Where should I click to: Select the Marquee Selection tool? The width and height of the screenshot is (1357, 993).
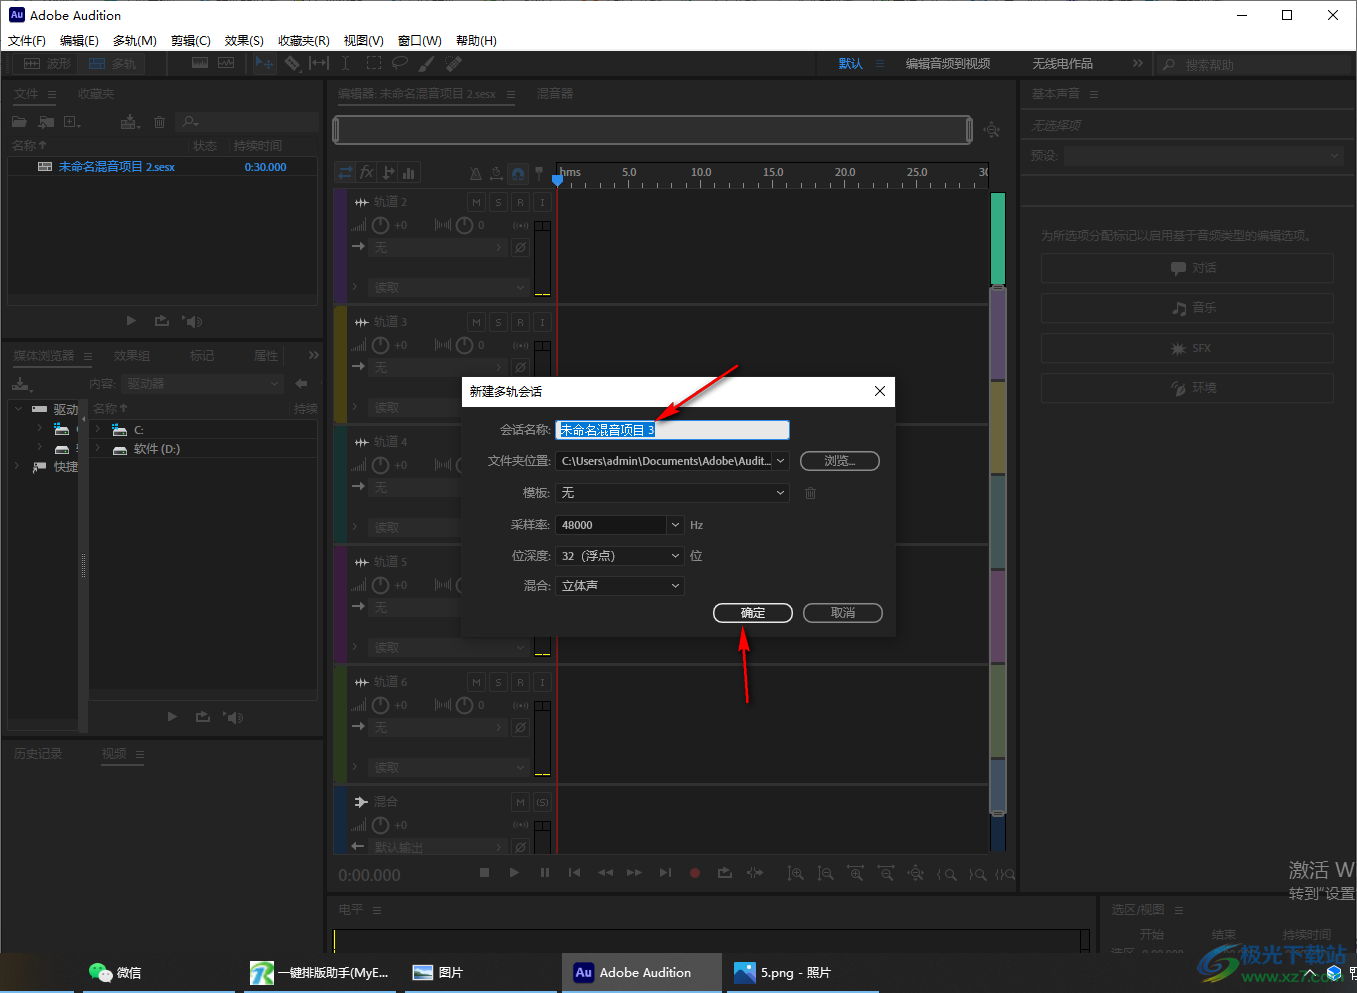click(374, 63)
